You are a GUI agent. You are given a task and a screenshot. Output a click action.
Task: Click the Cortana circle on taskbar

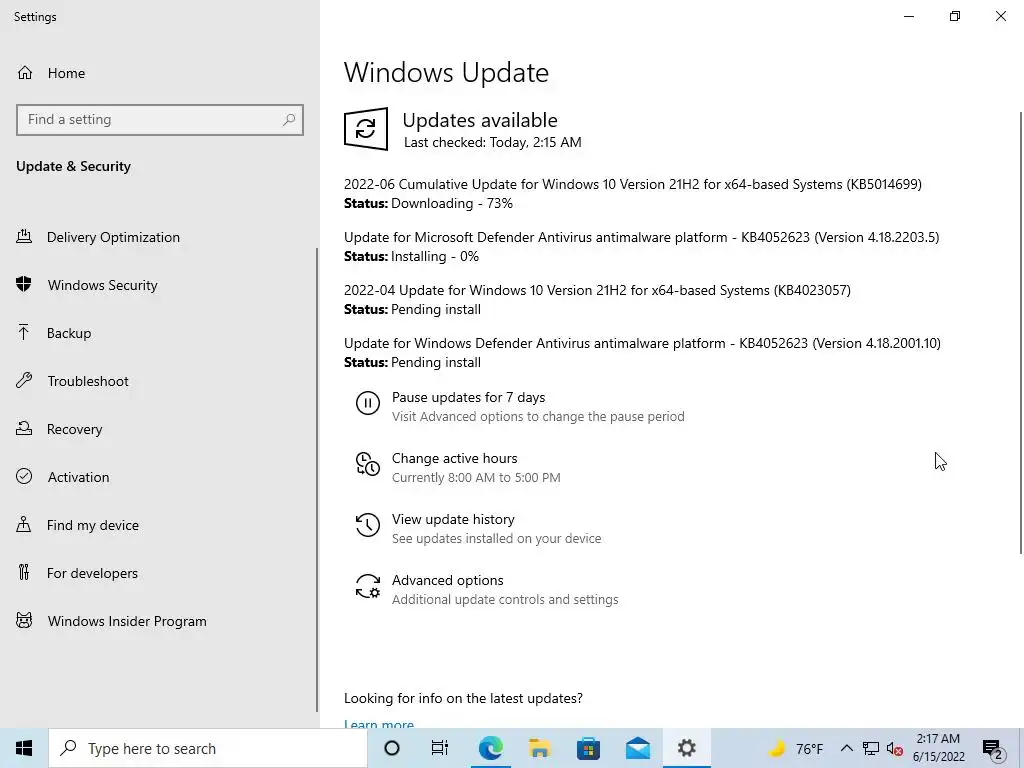[392, 748]
